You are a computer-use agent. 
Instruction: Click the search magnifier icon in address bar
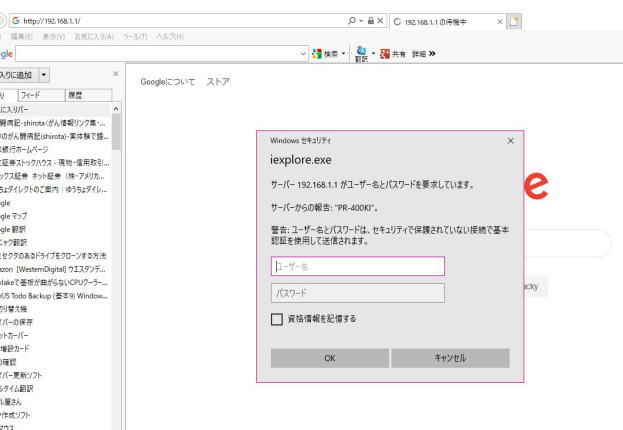[352, 21]
